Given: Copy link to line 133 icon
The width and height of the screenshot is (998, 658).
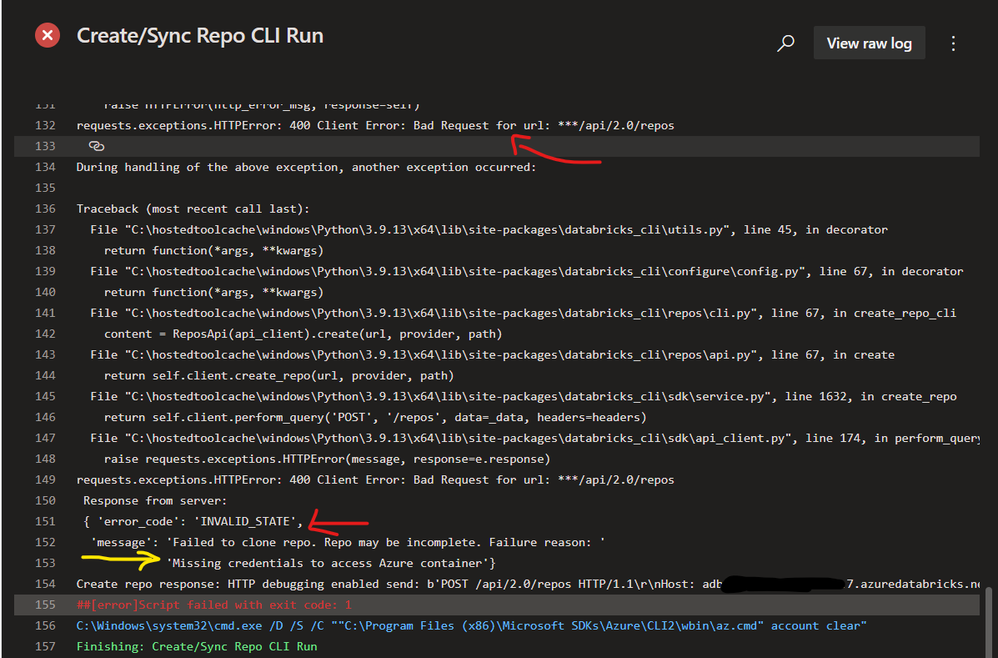Looking at the screenshot, I should (97, 146).
